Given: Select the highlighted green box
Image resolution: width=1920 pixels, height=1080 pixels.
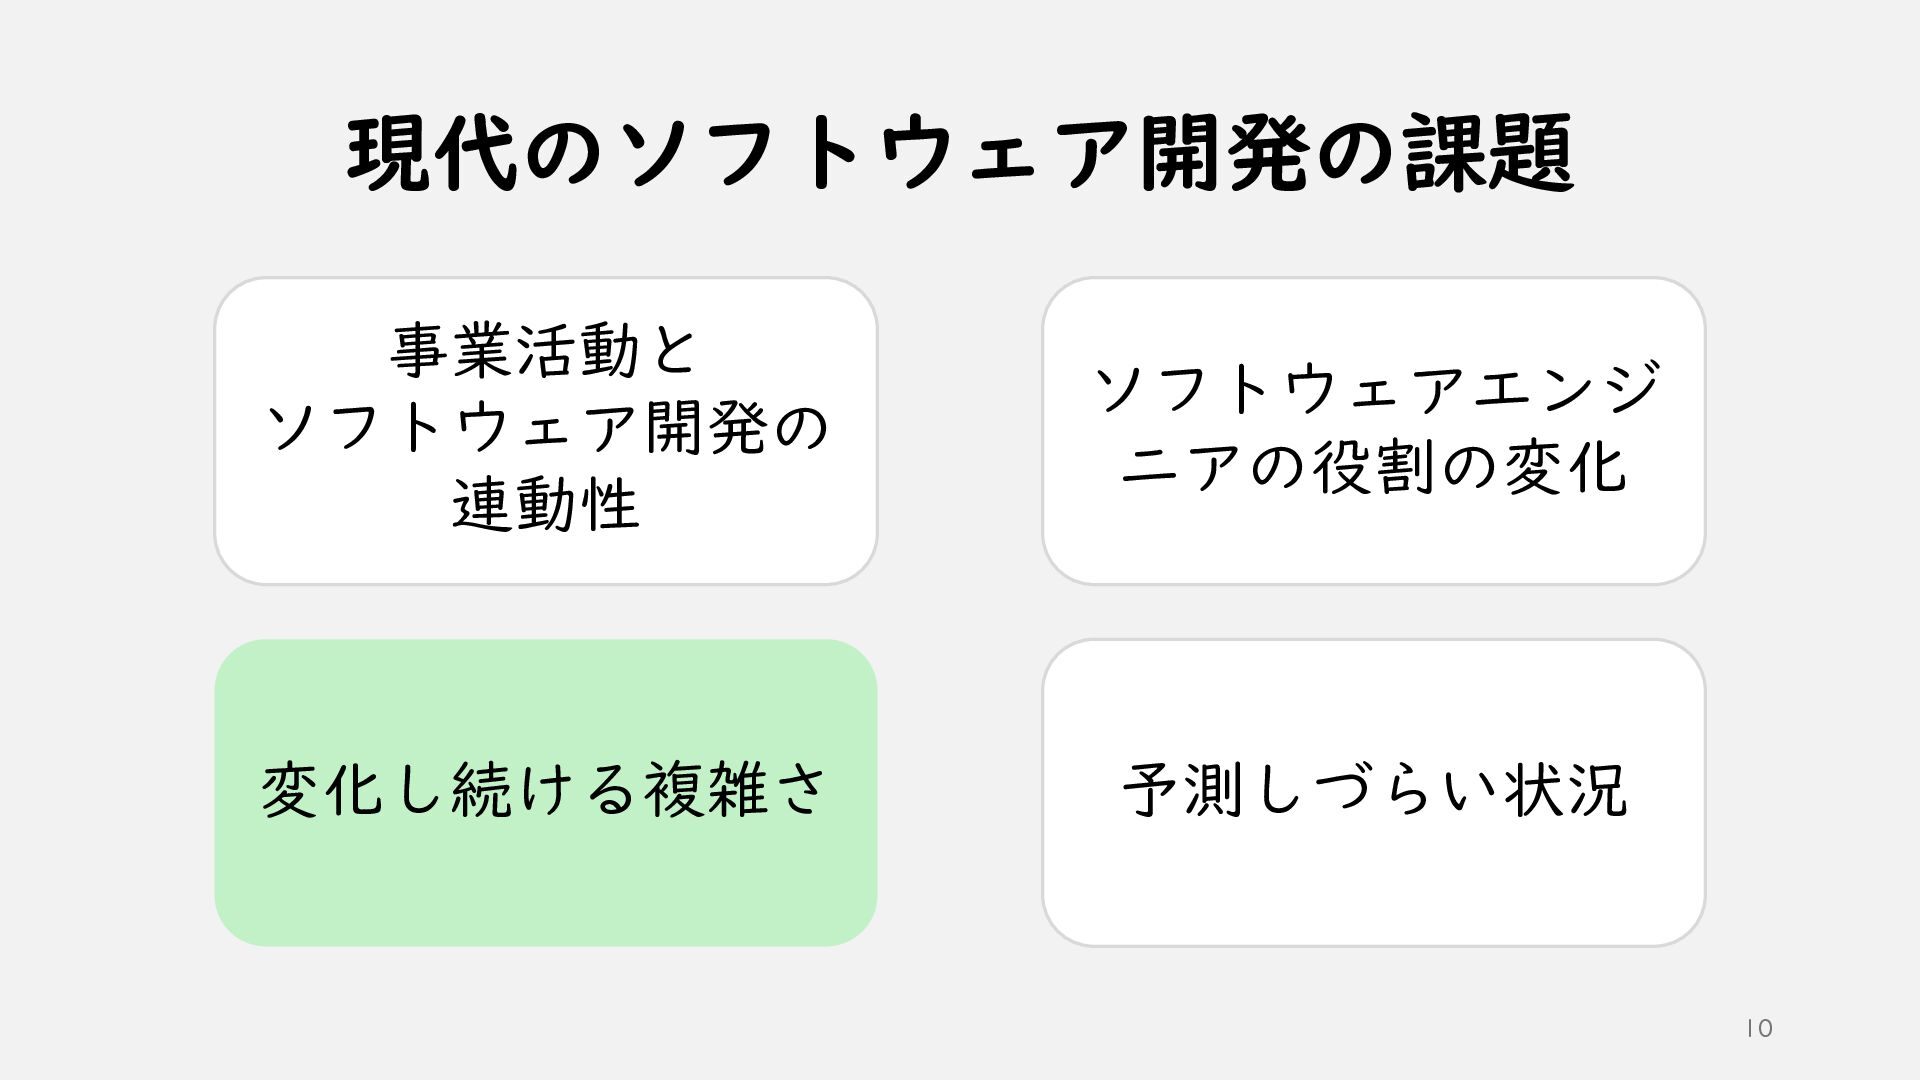Looking at the screenshot, I should pyautogui.click(x=546, y=793).
